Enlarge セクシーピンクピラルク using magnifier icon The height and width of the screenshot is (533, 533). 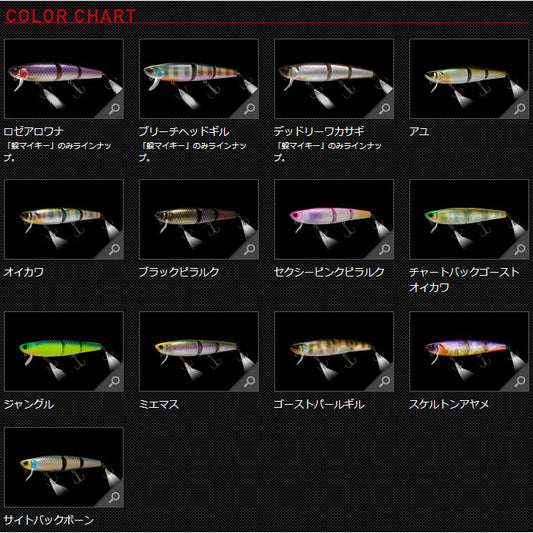385,250
